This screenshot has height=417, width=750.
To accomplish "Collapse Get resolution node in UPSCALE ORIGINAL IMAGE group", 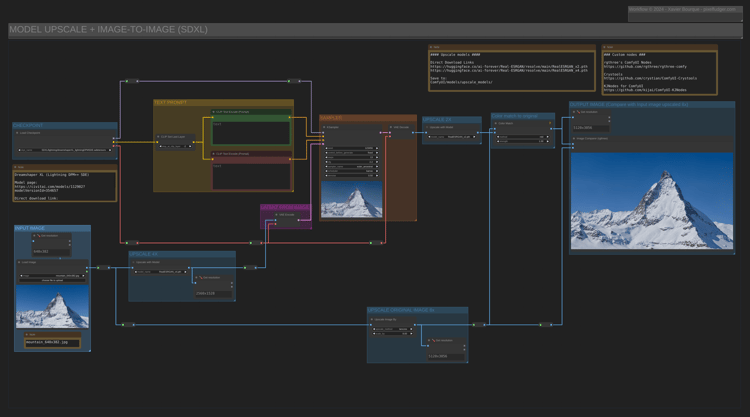I will [429, 340].
